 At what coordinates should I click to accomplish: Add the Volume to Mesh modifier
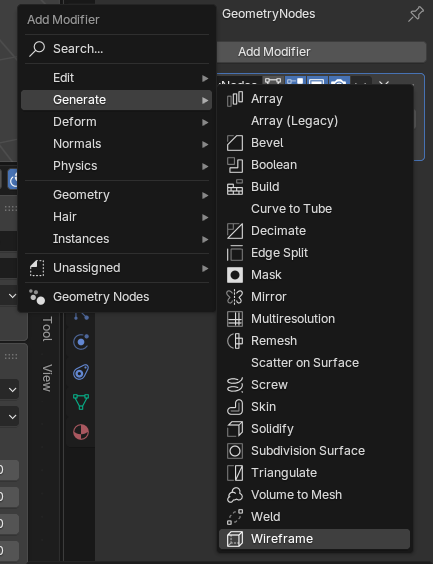tap(314, 495)
